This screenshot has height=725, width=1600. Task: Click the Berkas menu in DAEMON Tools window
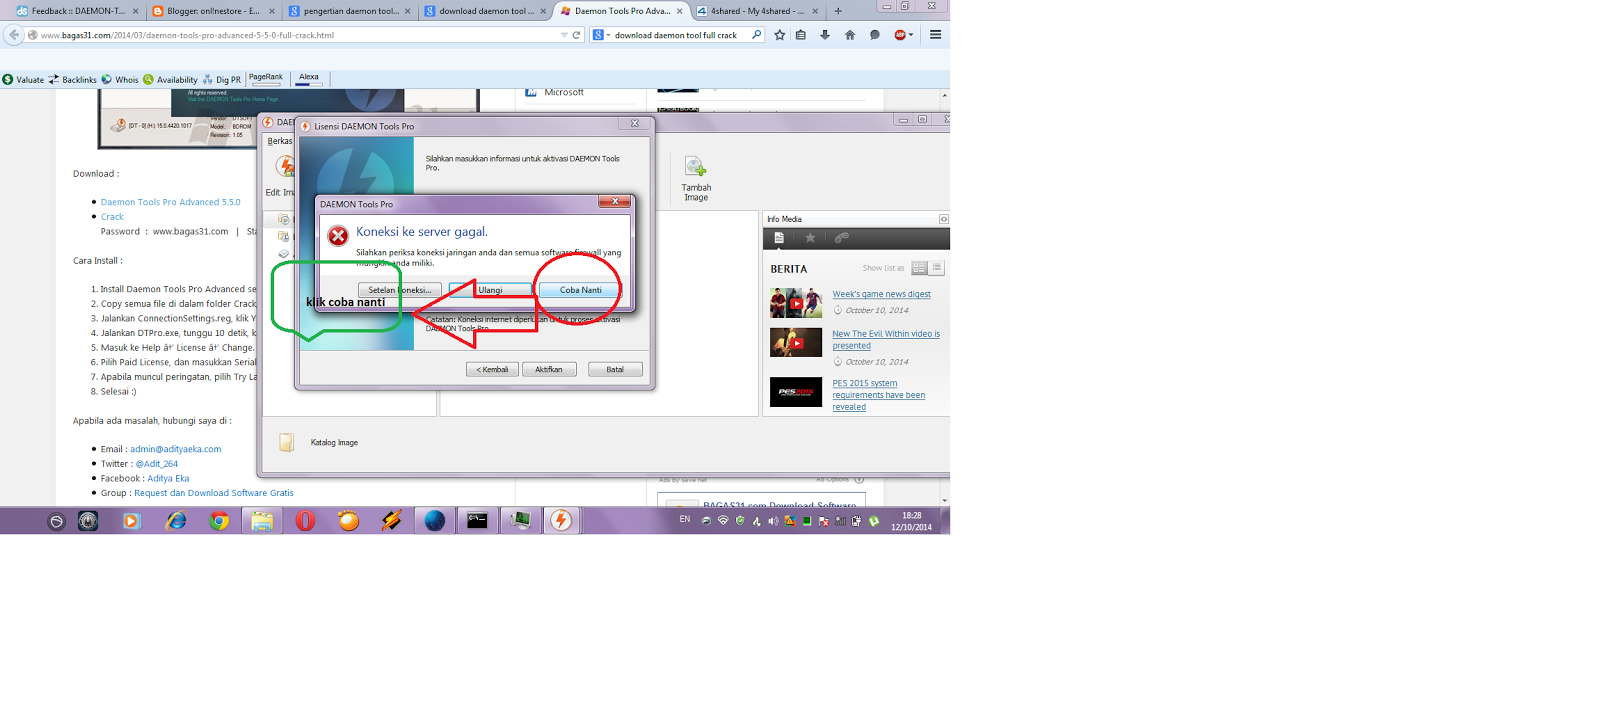tap(280, 141)
